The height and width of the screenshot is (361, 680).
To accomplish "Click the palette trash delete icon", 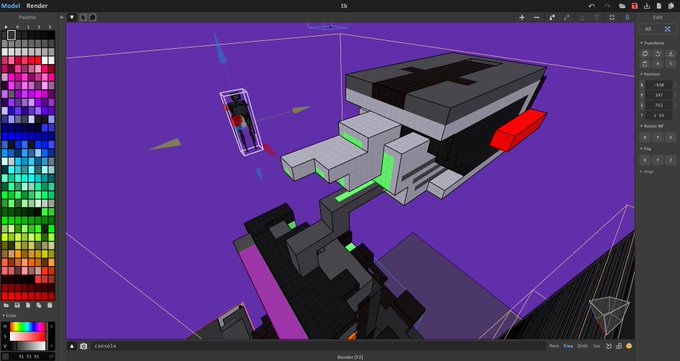I will [x=50, y=305].
